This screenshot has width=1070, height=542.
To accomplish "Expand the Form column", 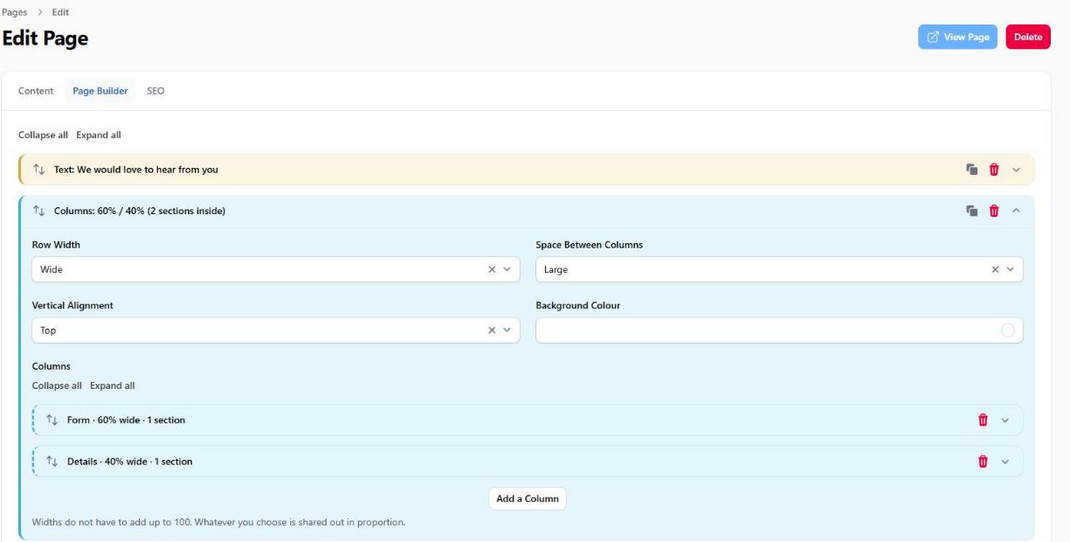I will [1005, 420].
